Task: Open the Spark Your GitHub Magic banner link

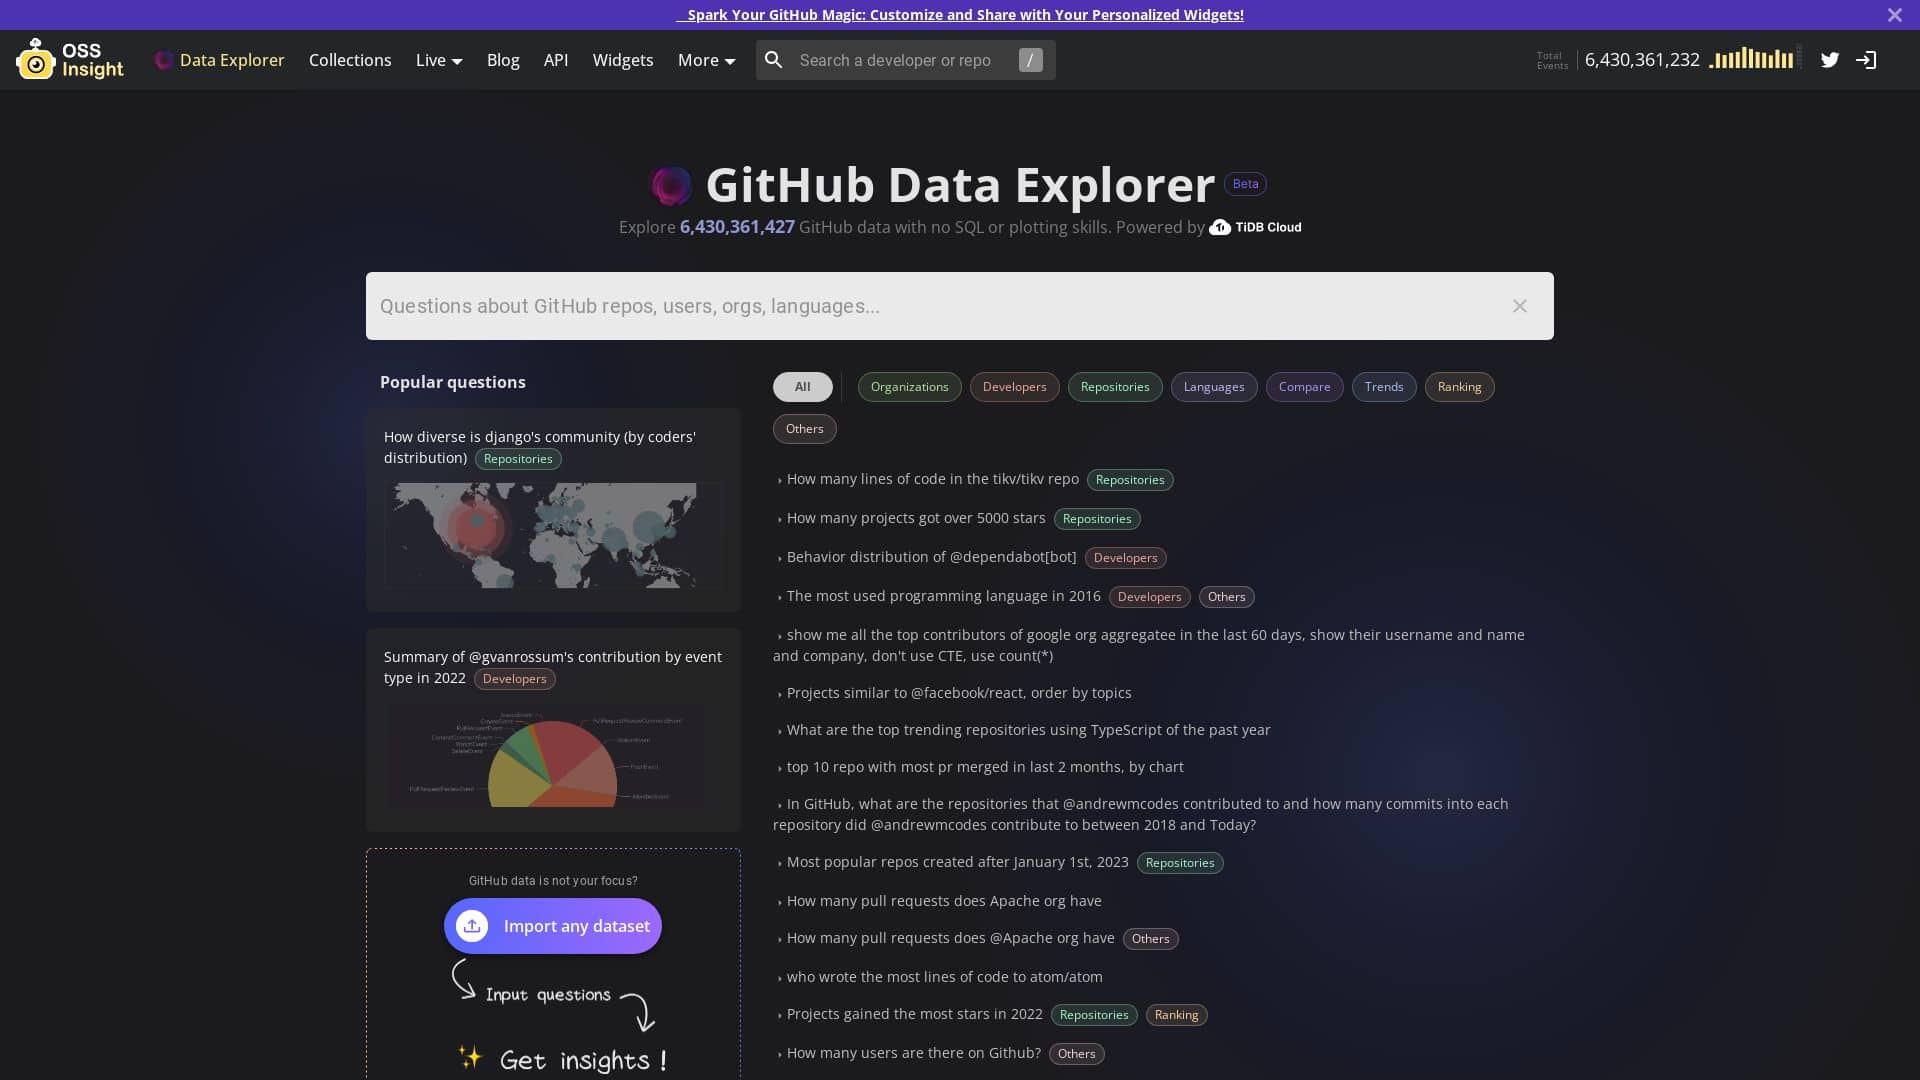Action: click(x=960, y=14)
